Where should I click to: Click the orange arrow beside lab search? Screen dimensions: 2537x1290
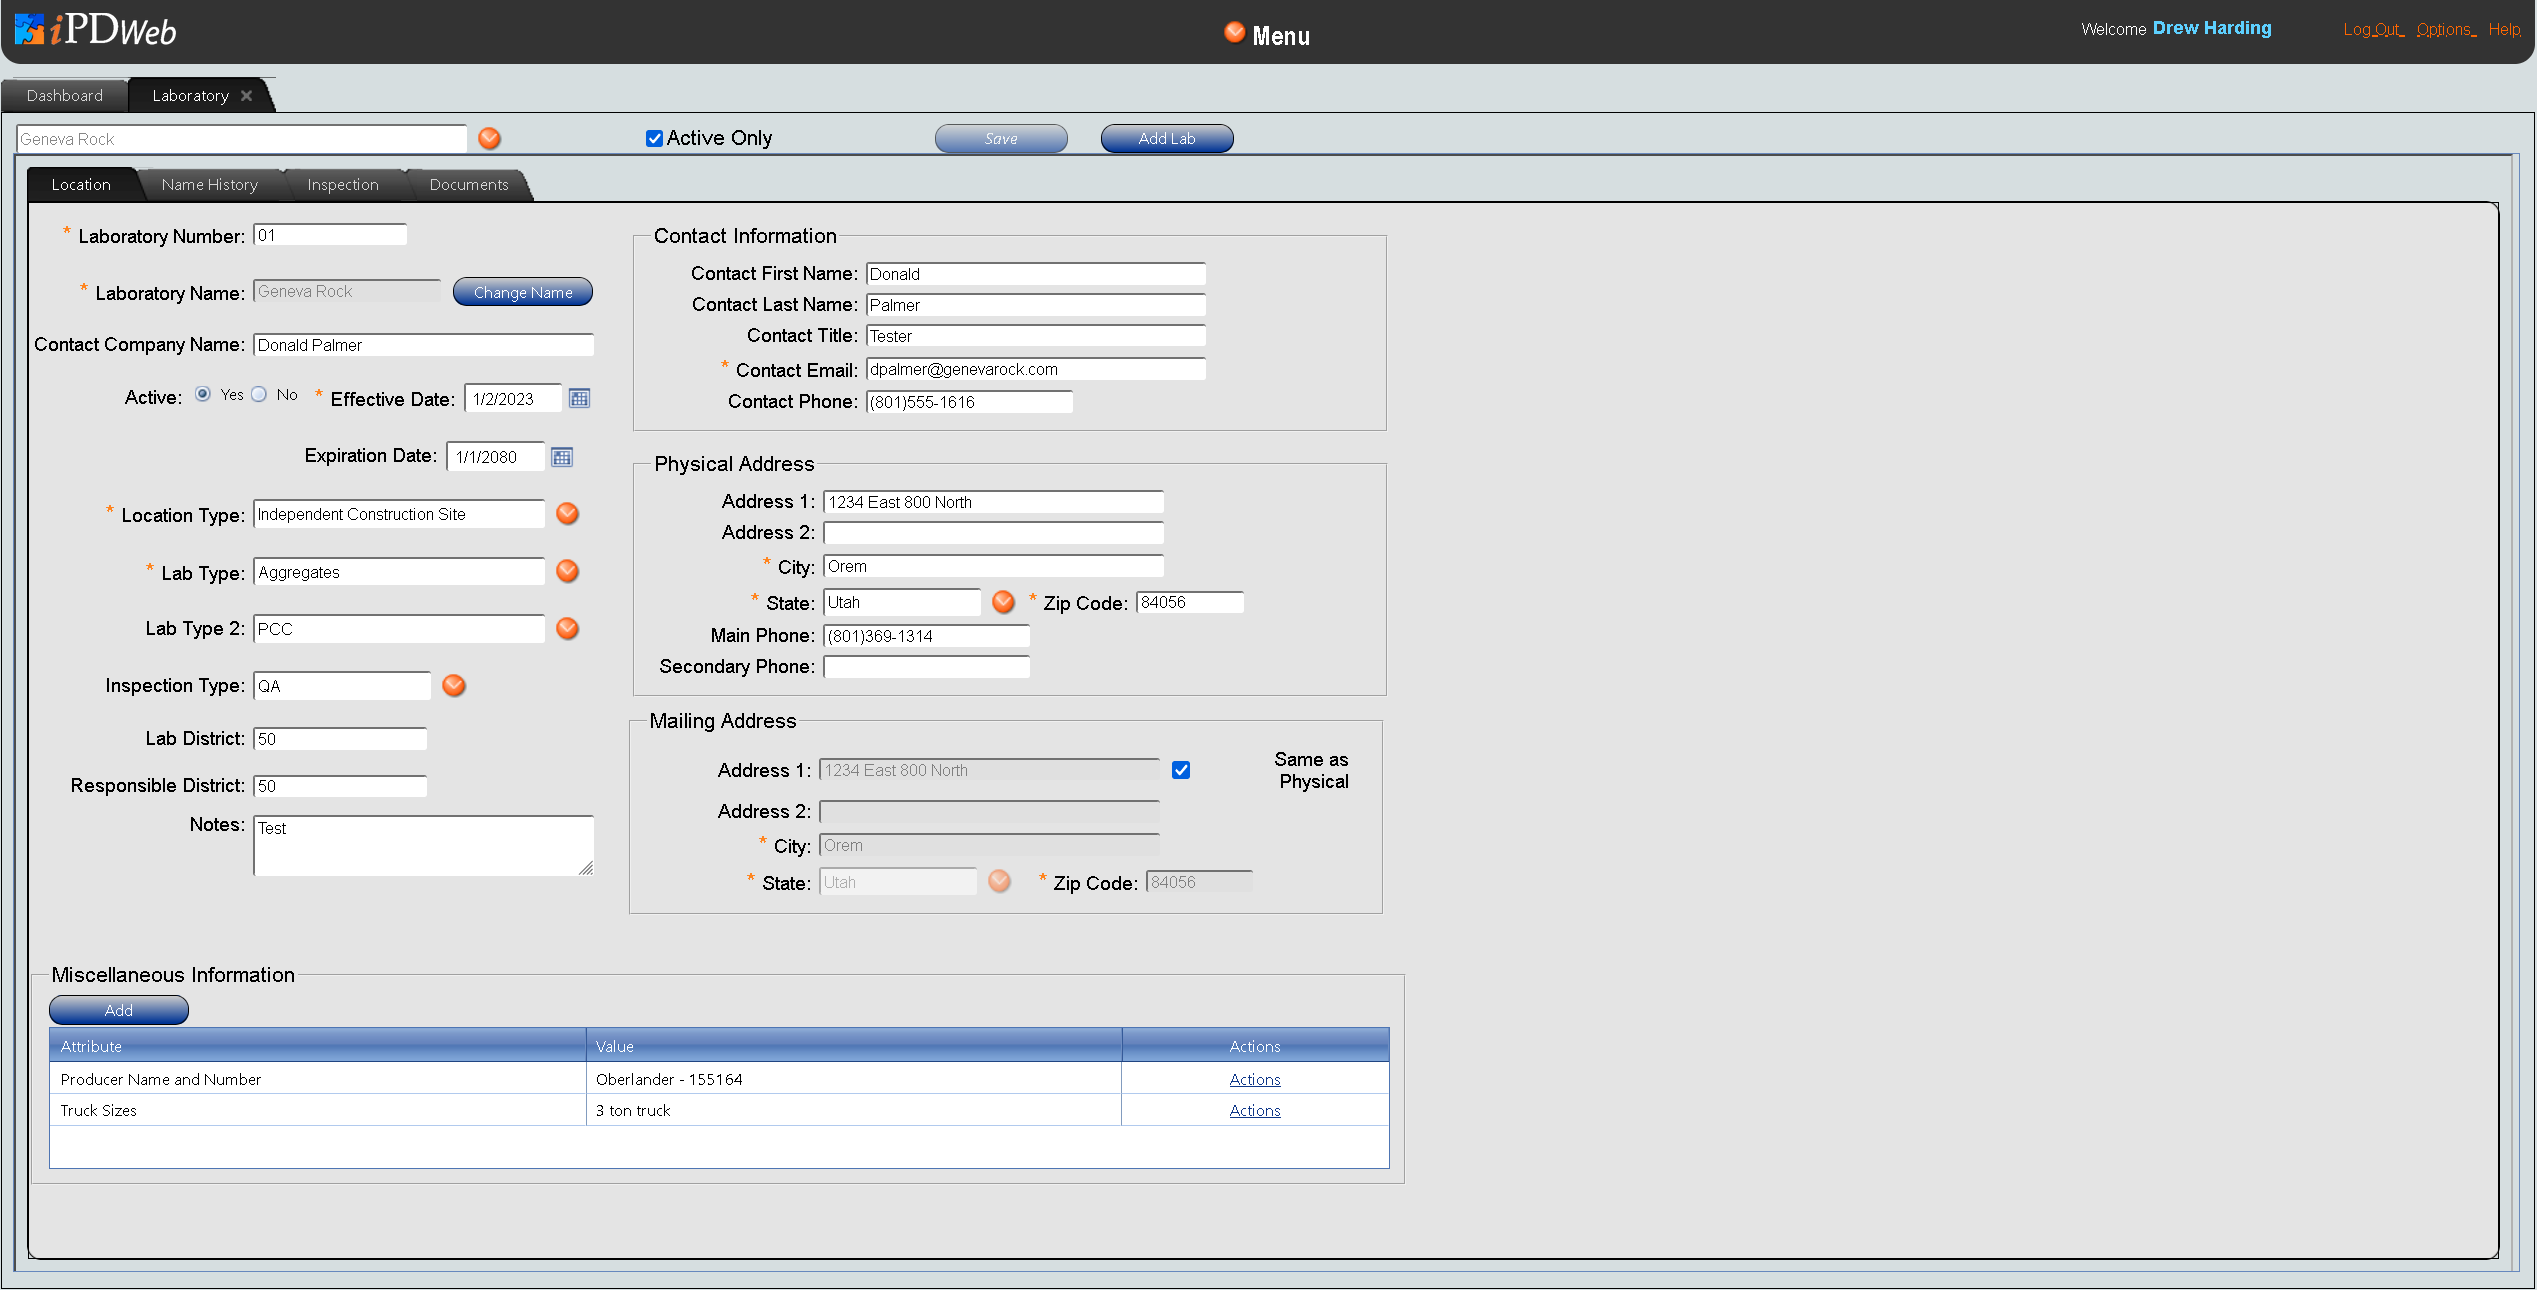pyautogui.click(x=489, y=139)
